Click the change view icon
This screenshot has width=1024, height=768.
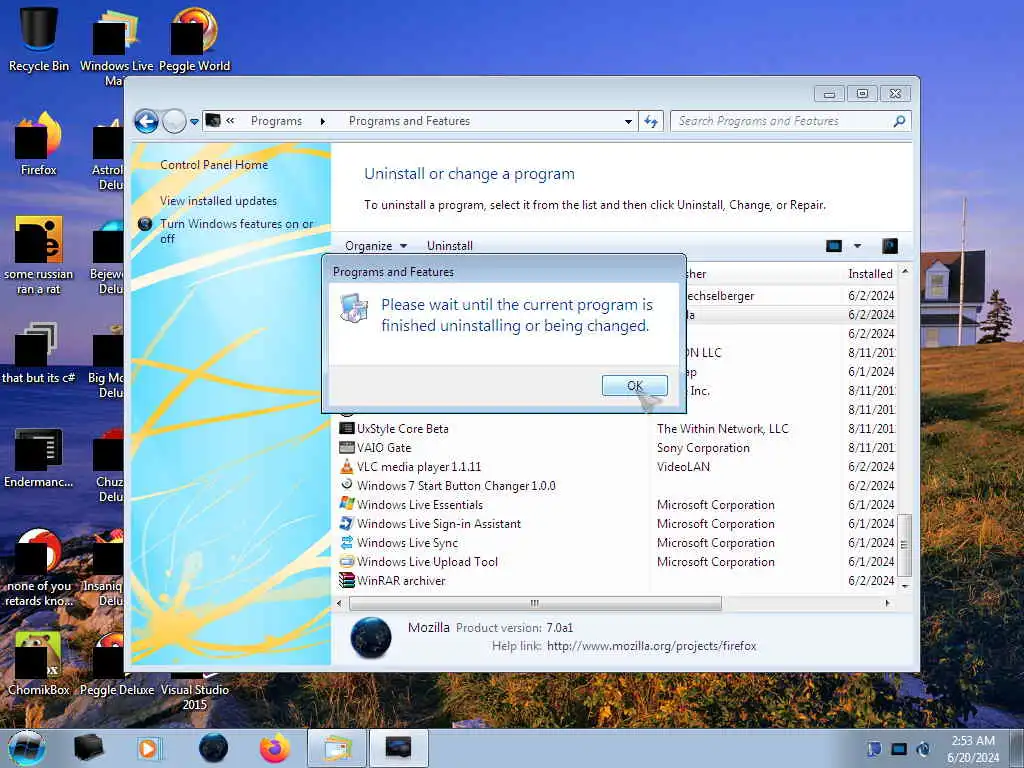834,246
